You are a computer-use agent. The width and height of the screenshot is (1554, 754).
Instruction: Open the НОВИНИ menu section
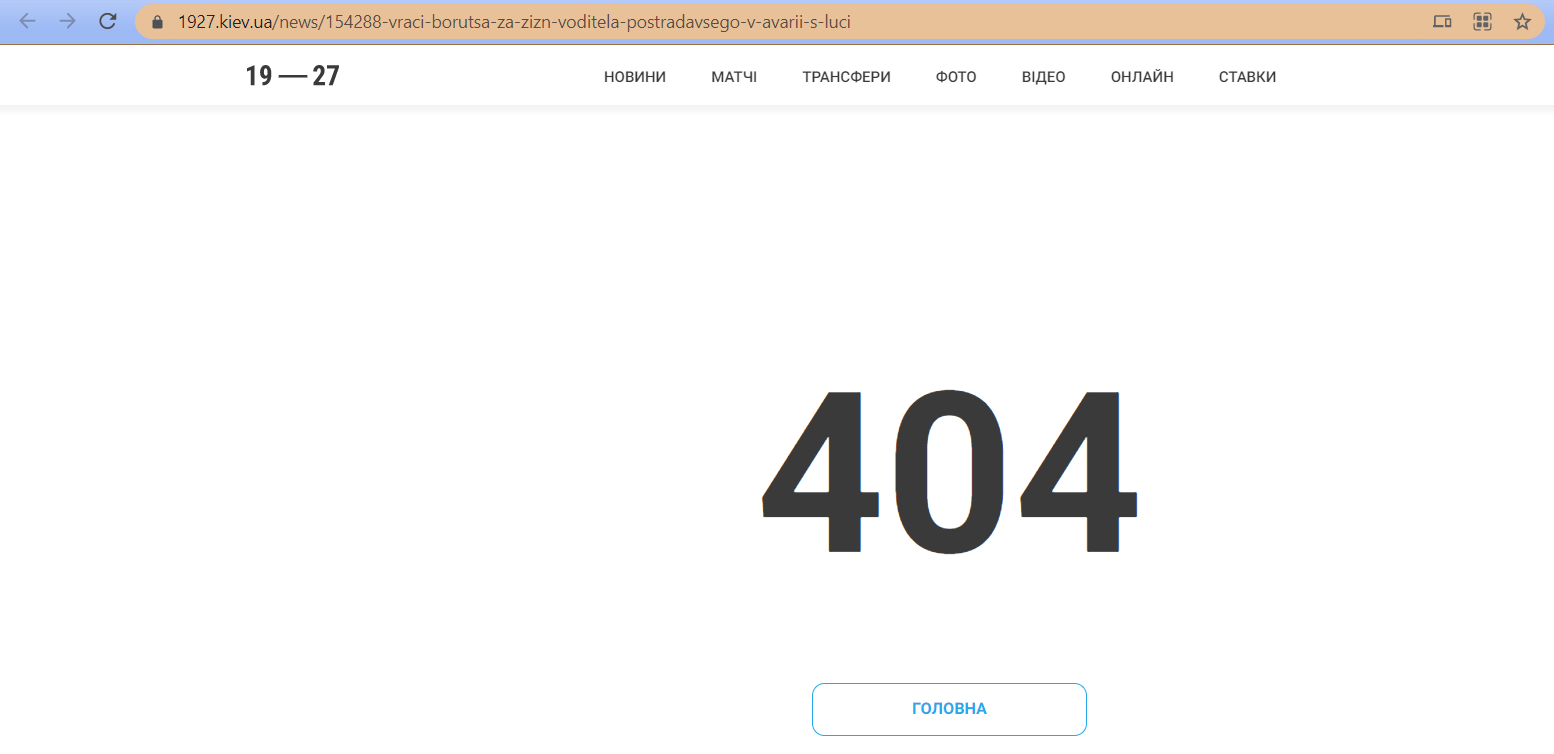[635, 77]
